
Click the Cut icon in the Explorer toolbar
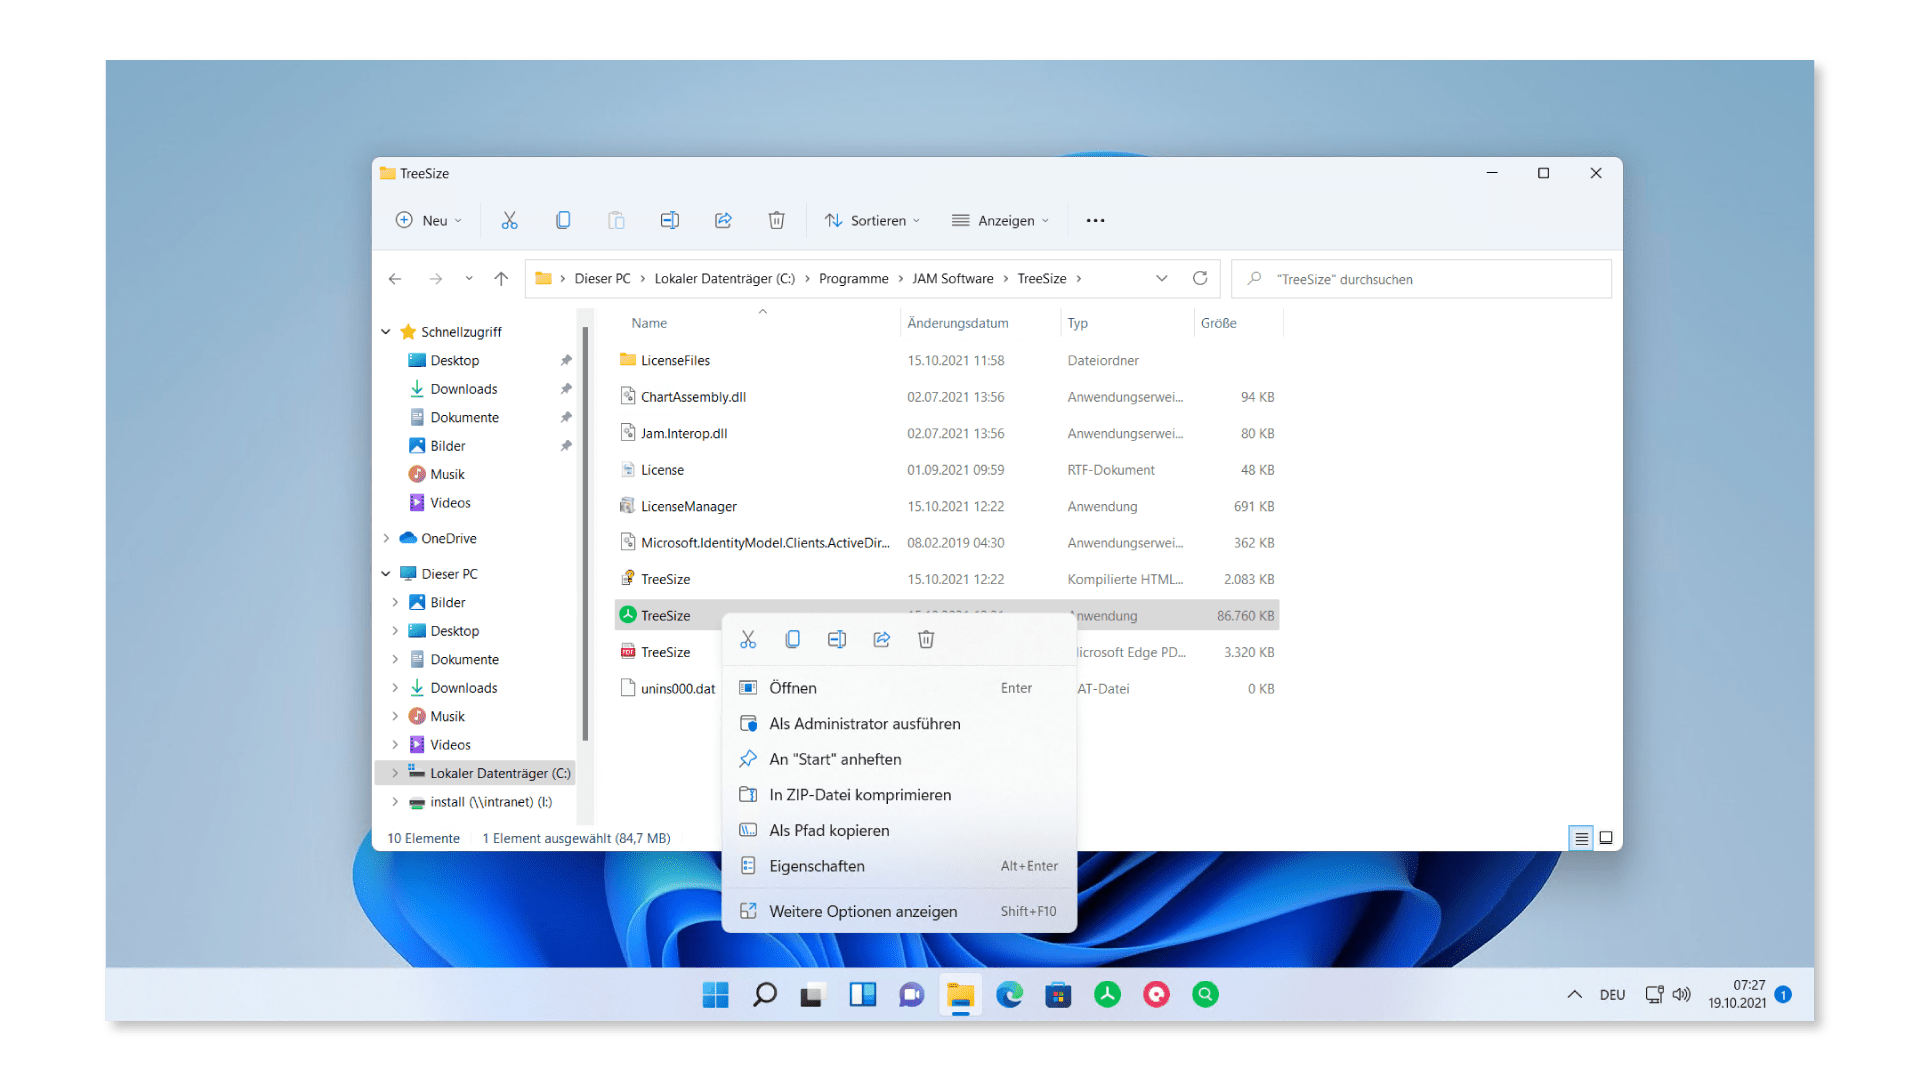pyautogui.click(x=509, y=220)
